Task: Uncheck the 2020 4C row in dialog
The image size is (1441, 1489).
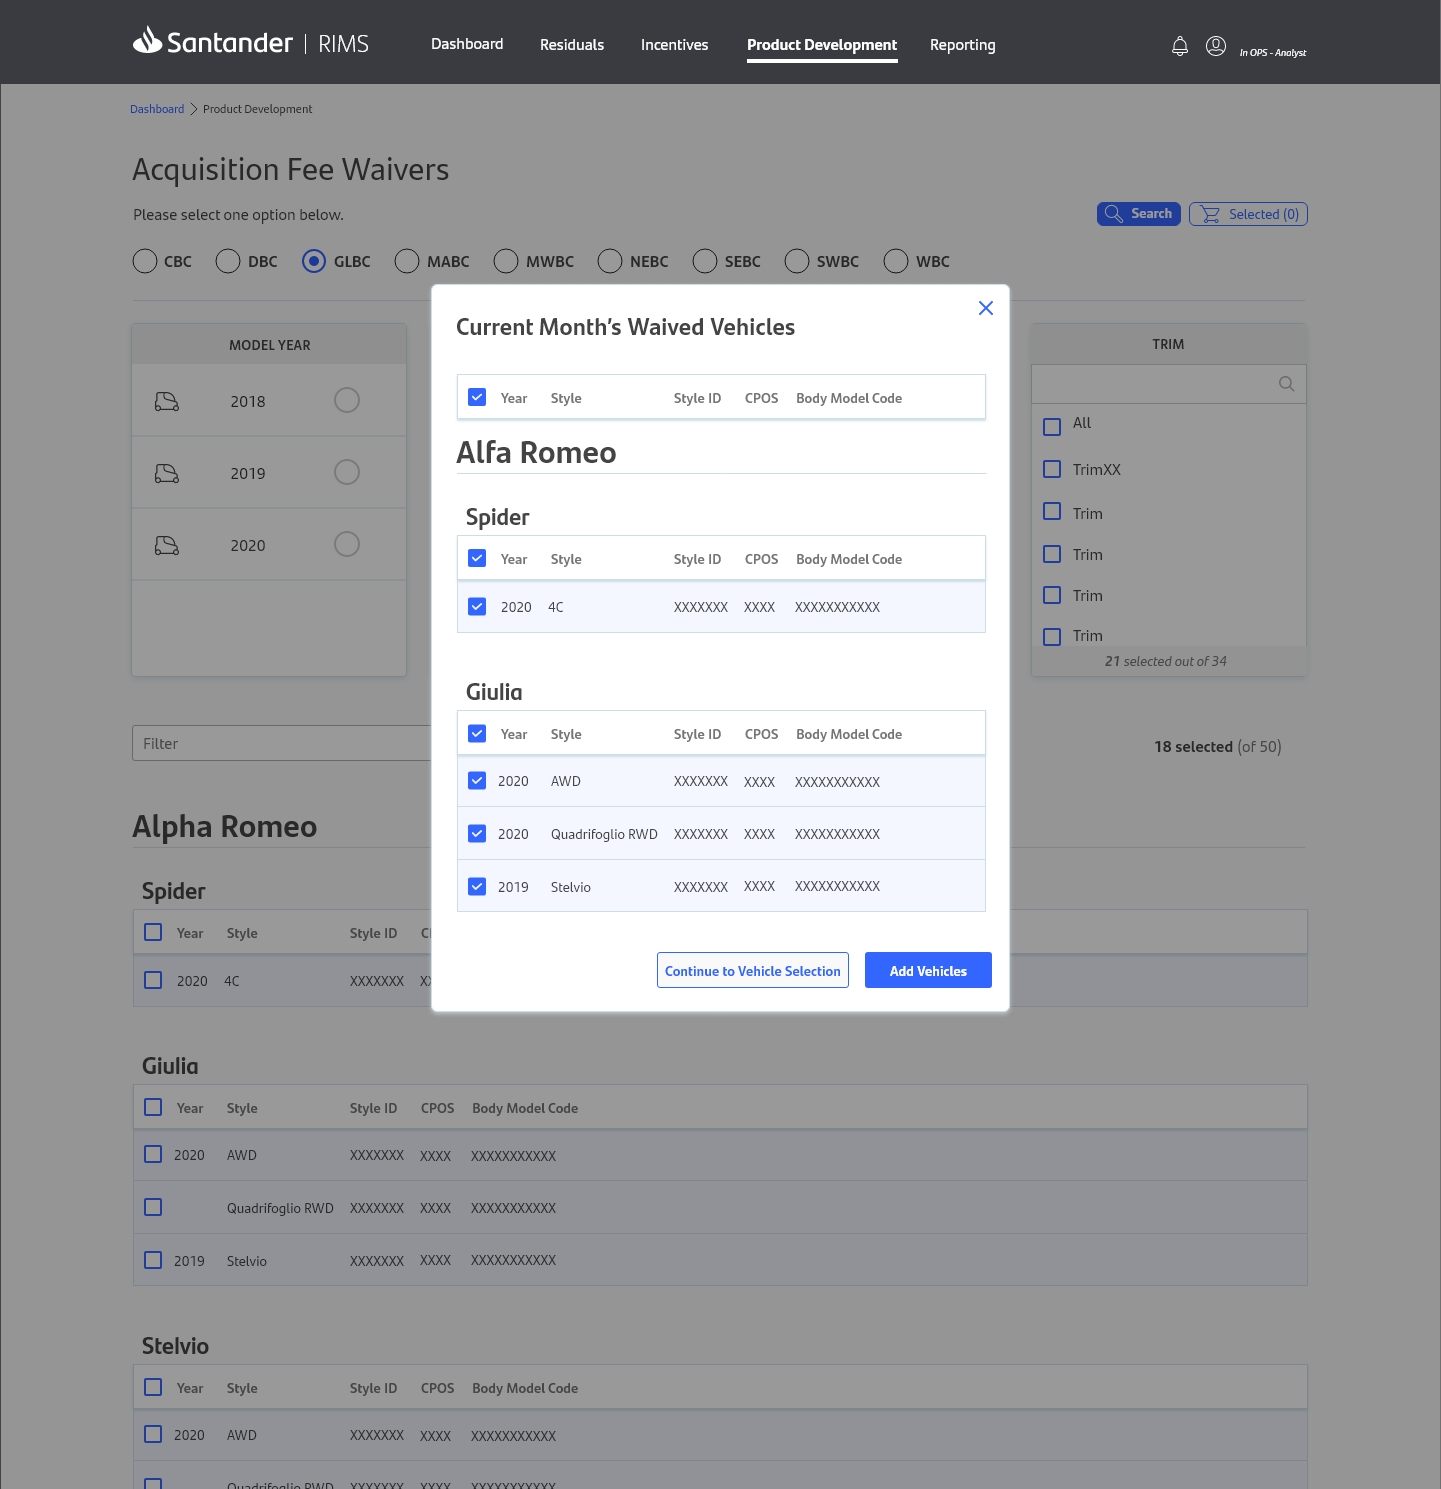Action: (x=477, y=606)
